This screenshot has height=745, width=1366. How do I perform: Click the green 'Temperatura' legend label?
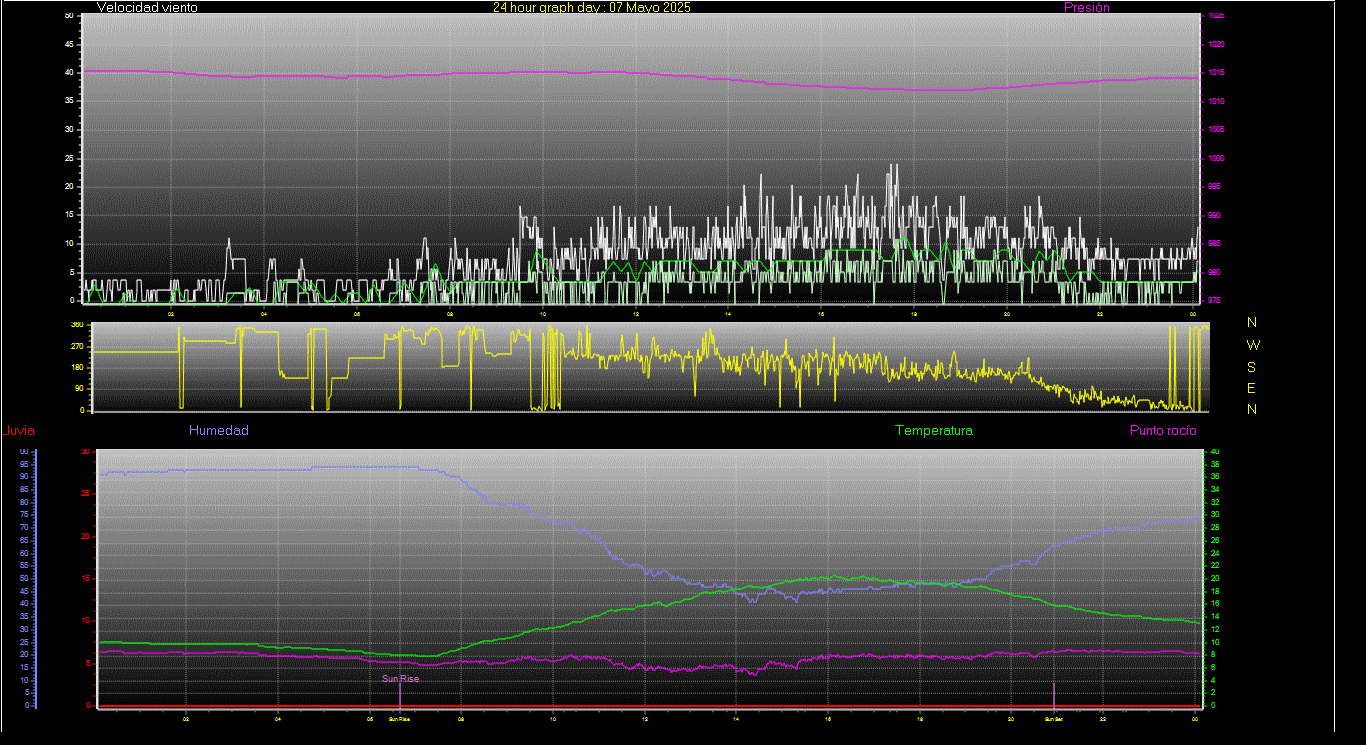click(x=933, y=430)
